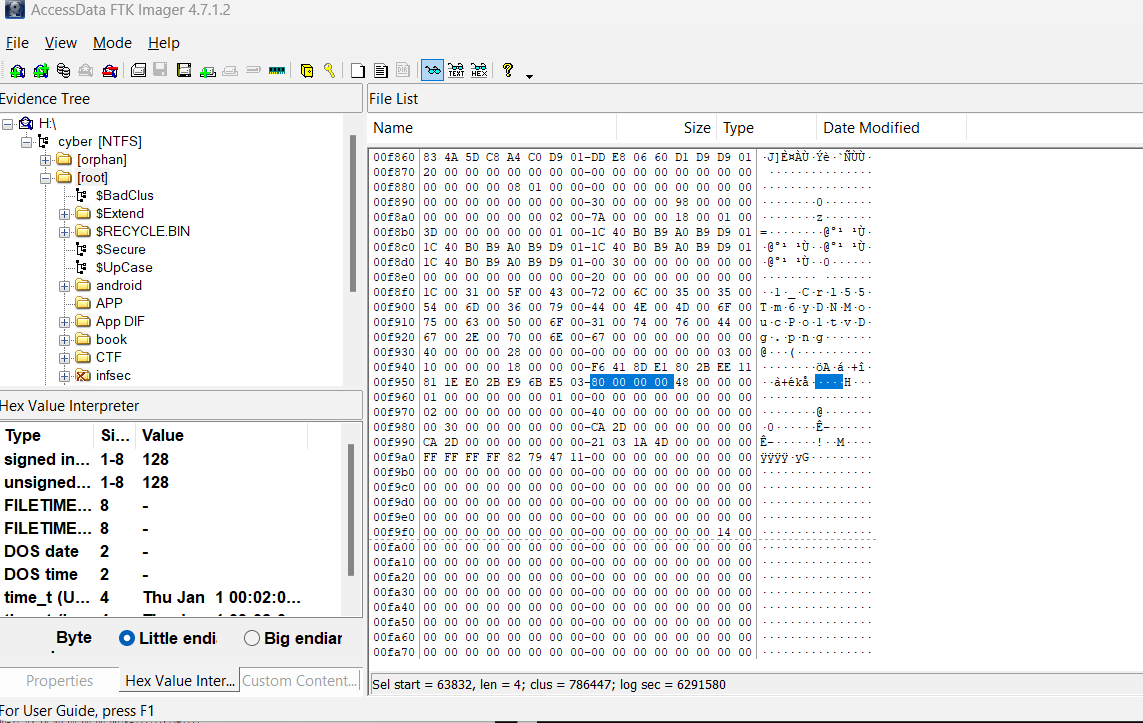Image resolution: width=1143 pixels, height=723 pixels.
Task: Open the Help menu
Action: point(163,43)
